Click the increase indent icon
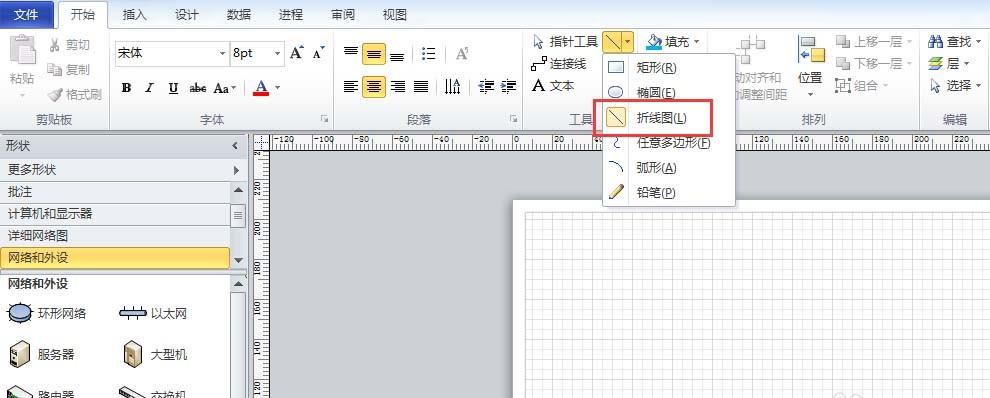Image resolution: width=990 pixels, height=398 pixels. tap(509, 86)
